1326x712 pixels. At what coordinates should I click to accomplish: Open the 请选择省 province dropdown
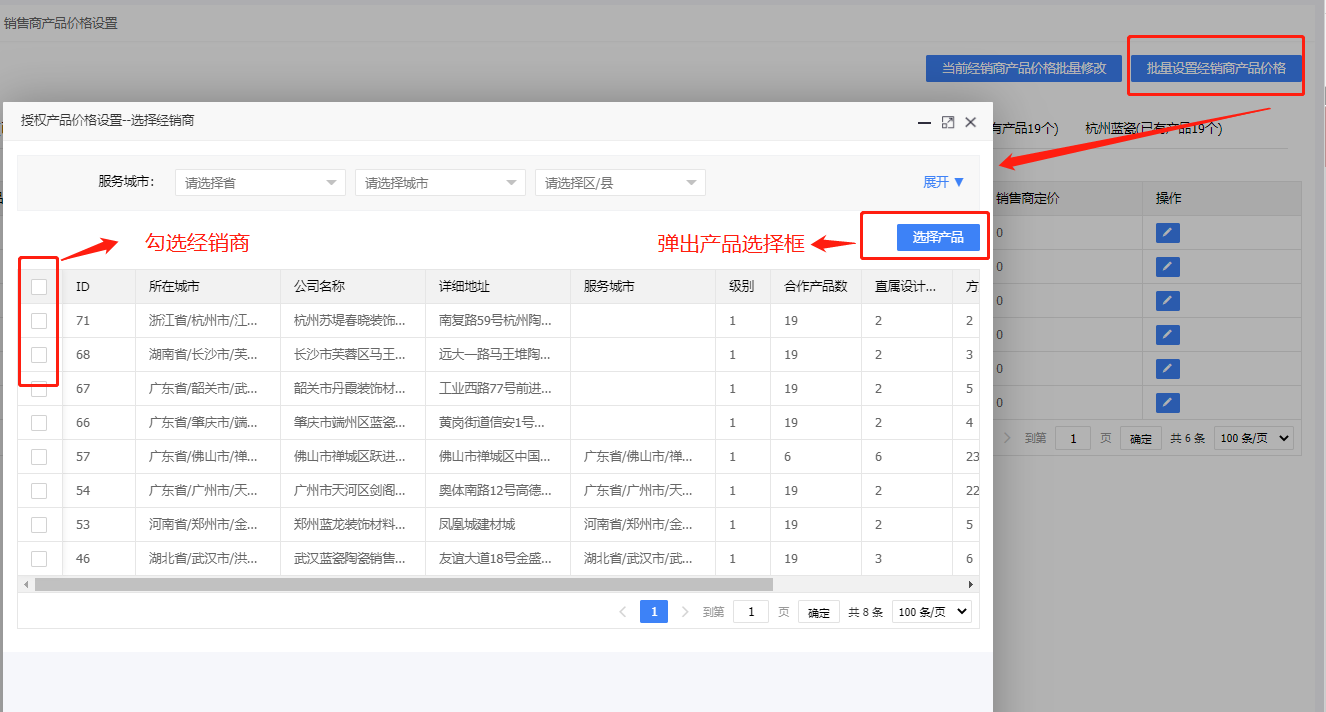click(260, 183)
